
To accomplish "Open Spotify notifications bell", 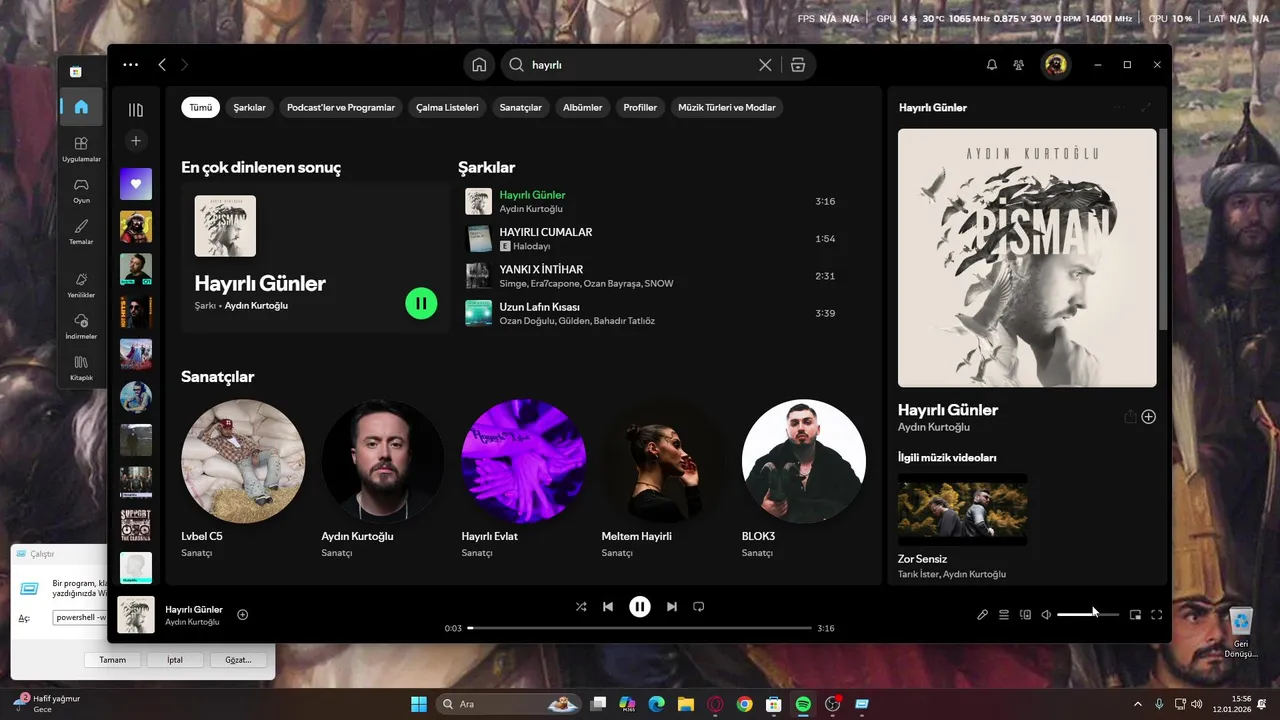I will tap(992, 65).
